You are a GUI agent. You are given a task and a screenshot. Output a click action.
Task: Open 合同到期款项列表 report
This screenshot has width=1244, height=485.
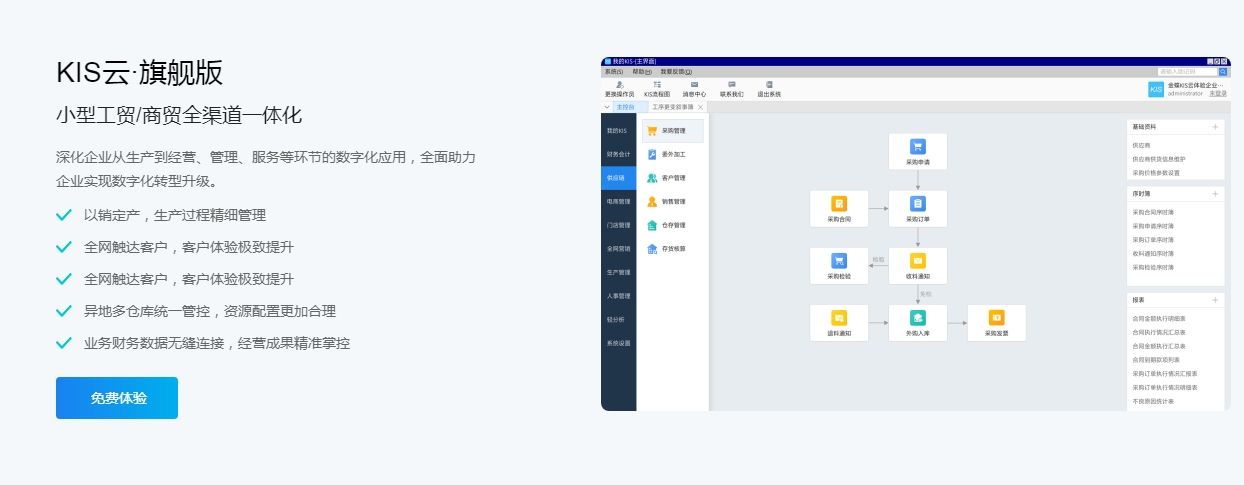pyautogui.click(x=1156, y=359)
